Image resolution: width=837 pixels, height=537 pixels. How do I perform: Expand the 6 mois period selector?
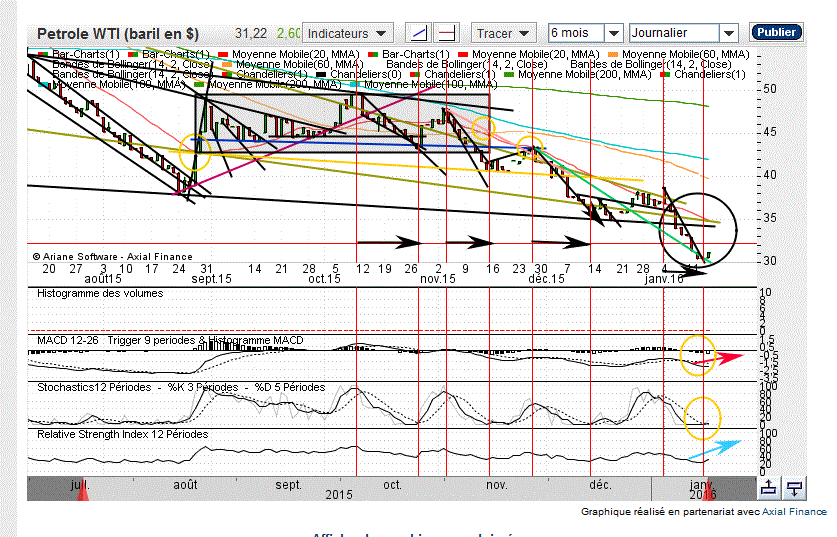[x=613, y=33]
